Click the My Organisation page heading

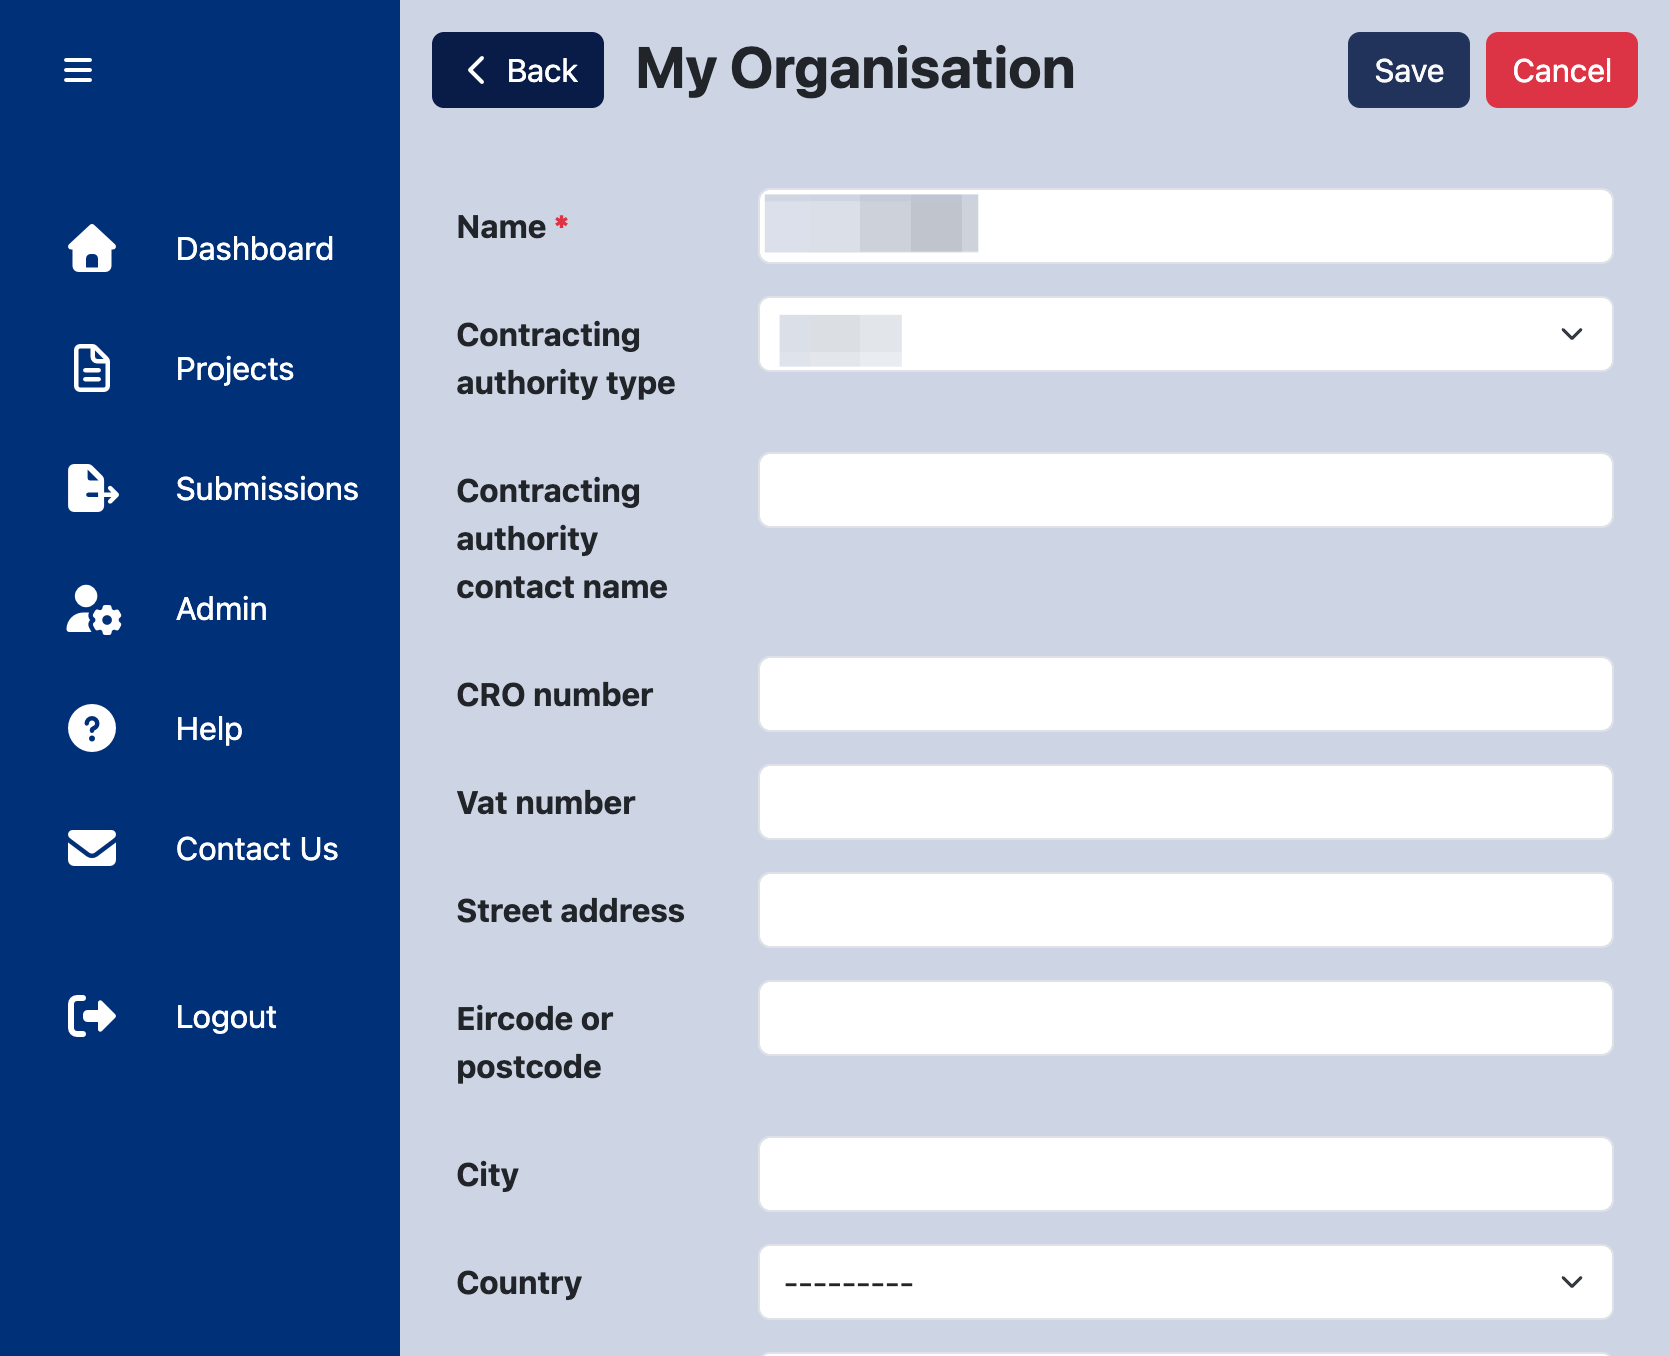856,70
